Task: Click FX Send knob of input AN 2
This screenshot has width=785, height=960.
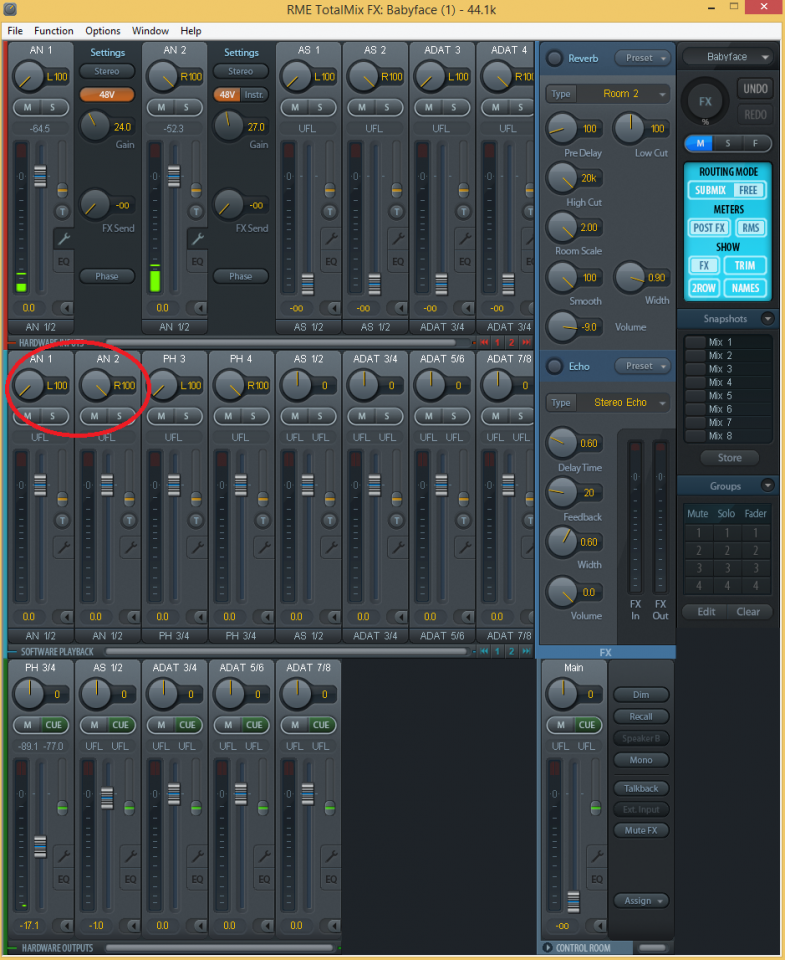Action: pos(228,204)
